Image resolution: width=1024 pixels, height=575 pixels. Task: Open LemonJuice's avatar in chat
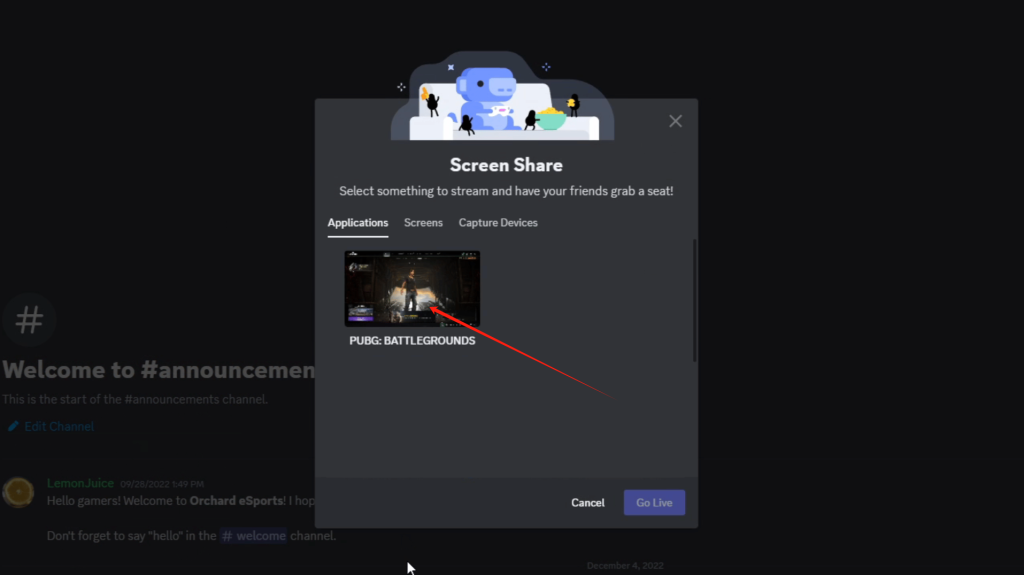click(x=18, y=492)
